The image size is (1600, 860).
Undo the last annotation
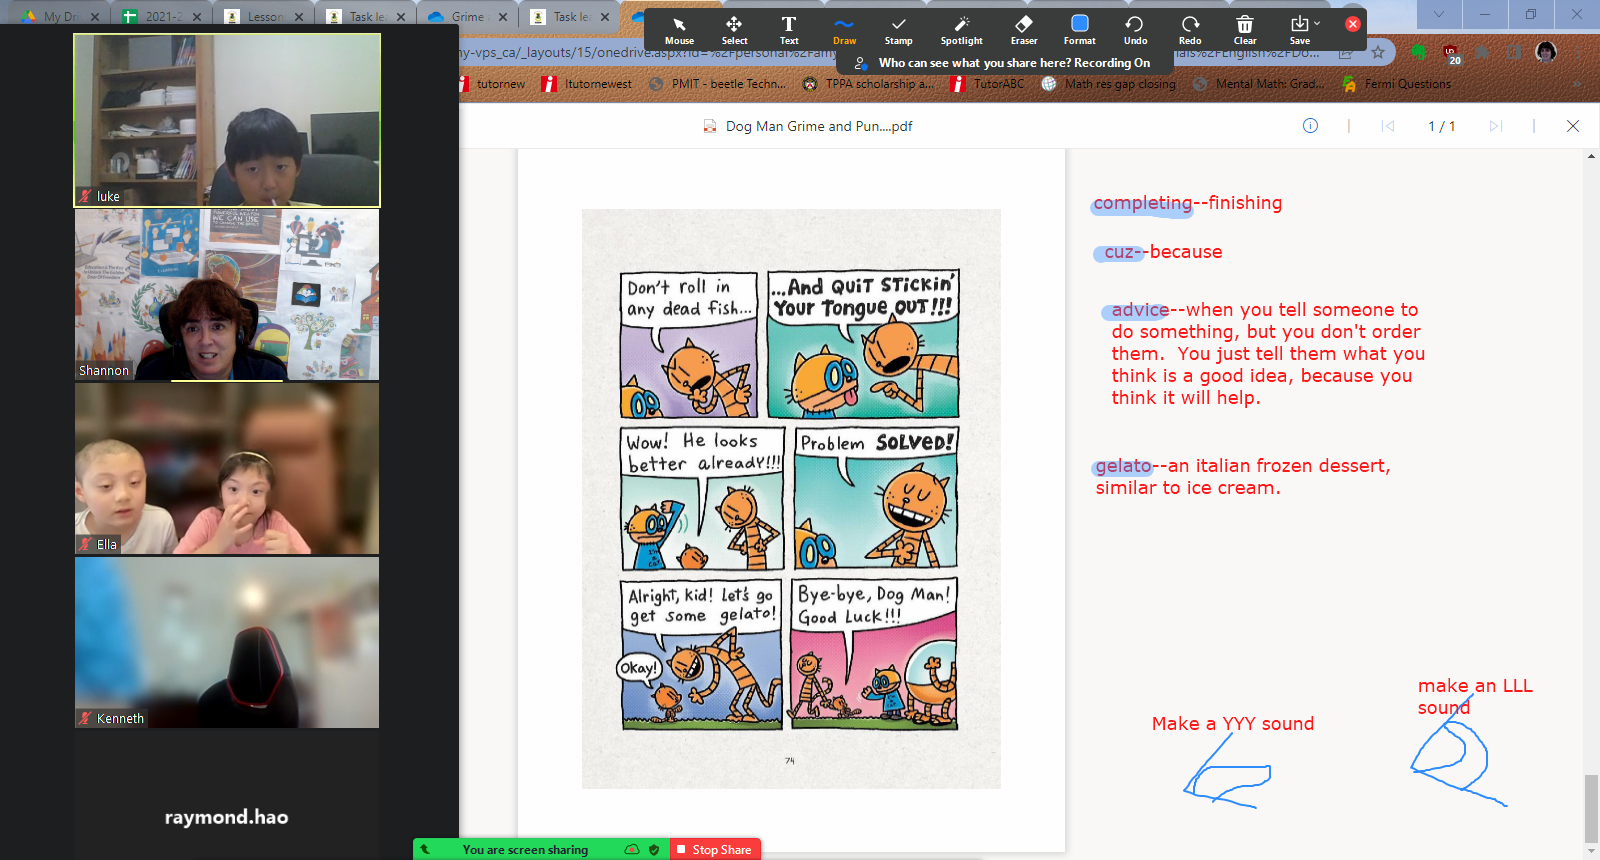(1135, 30)
